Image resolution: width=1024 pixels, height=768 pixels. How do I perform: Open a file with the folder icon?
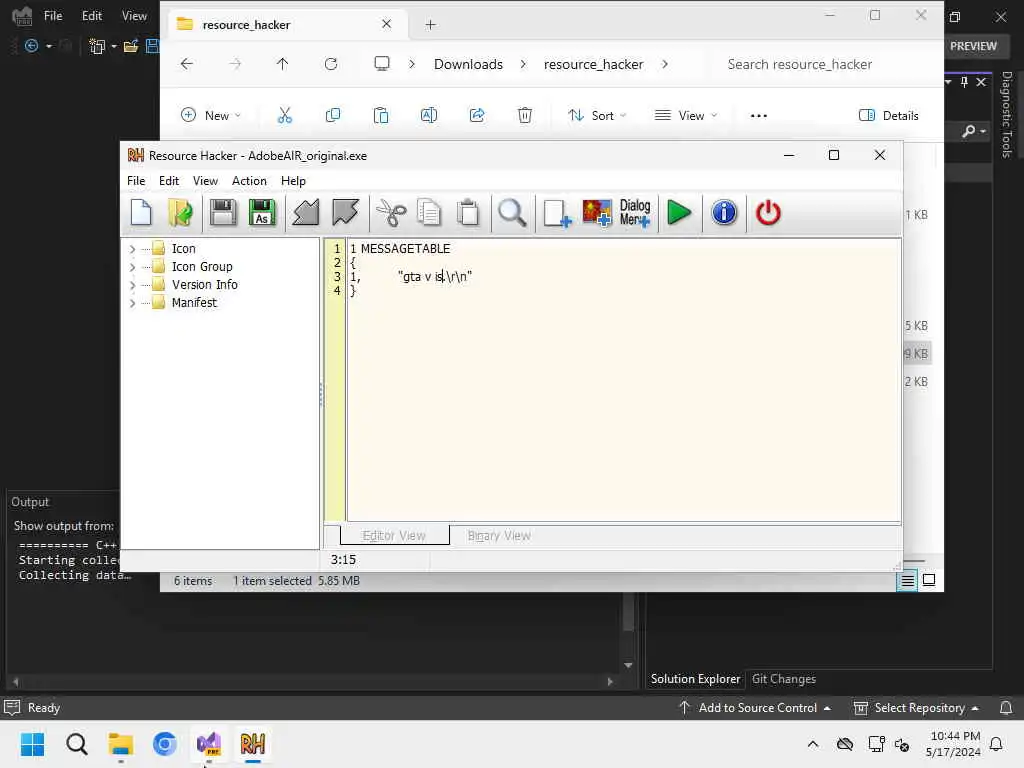[x=180, y=213]
